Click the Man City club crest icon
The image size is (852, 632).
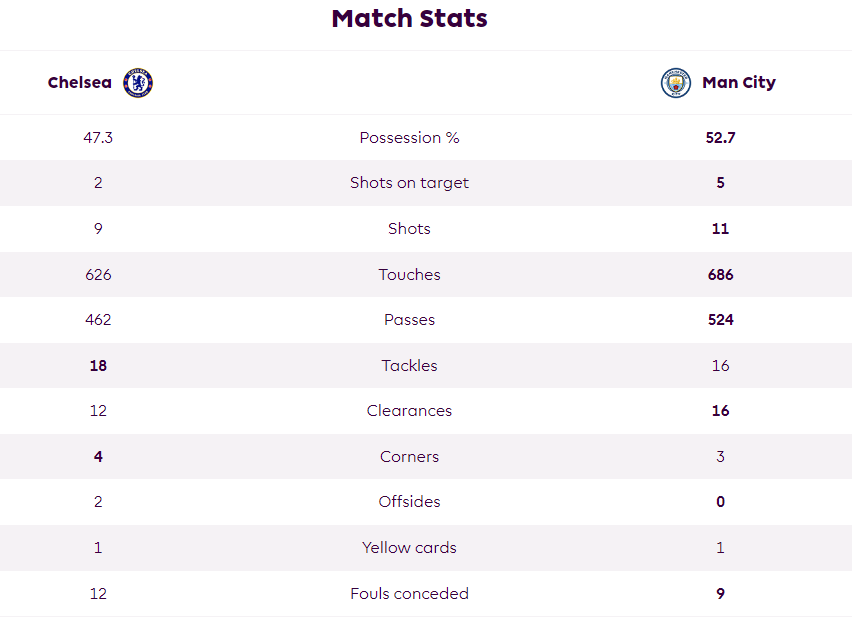(x=675, y=83)
